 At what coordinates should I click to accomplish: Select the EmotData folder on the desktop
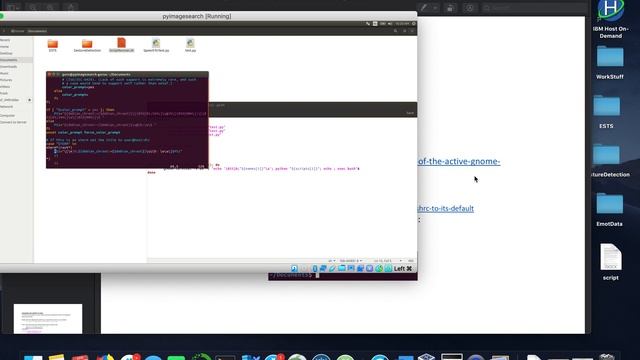coord(609,209)
